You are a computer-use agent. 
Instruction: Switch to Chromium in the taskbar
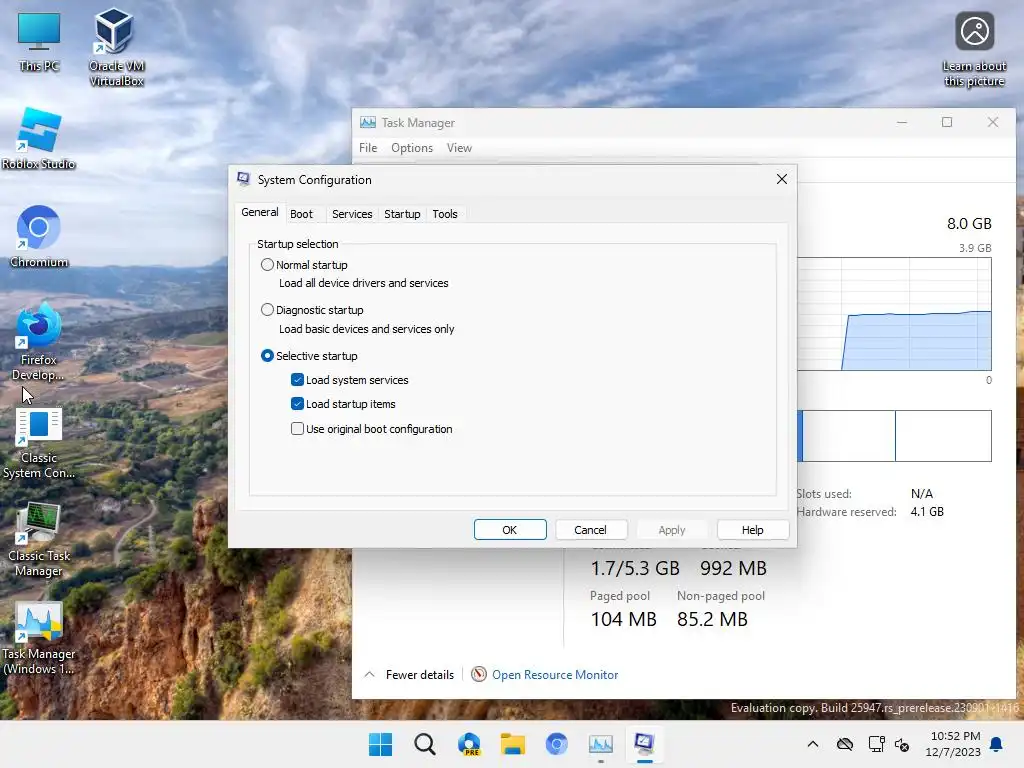(x=556, y=744)
